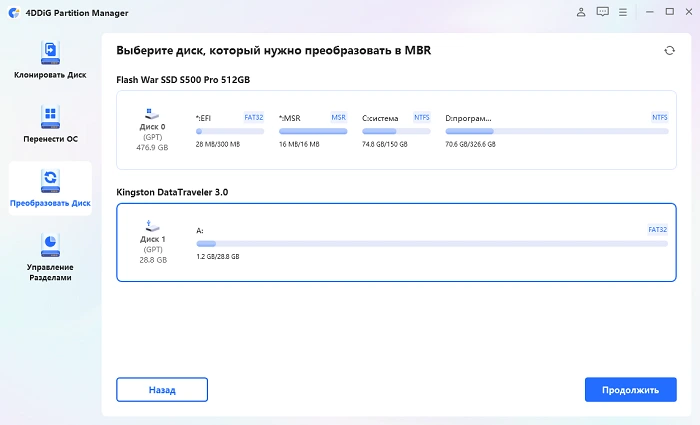This screenshot has width=700, height=425.
Task: Click the C:система partition usage bar
Action: [396, 131]
